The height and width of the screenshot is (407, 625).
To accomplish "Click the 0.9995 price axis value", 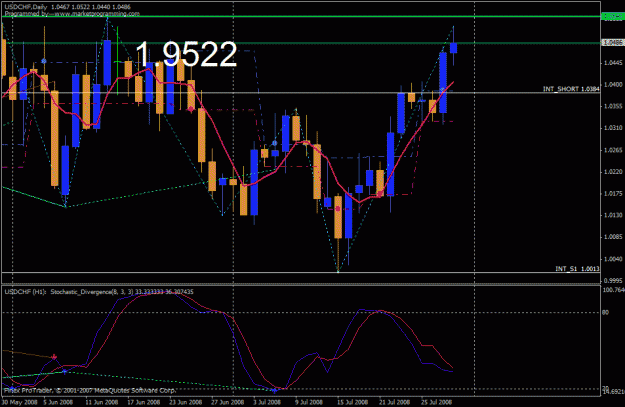I will 613,281.
